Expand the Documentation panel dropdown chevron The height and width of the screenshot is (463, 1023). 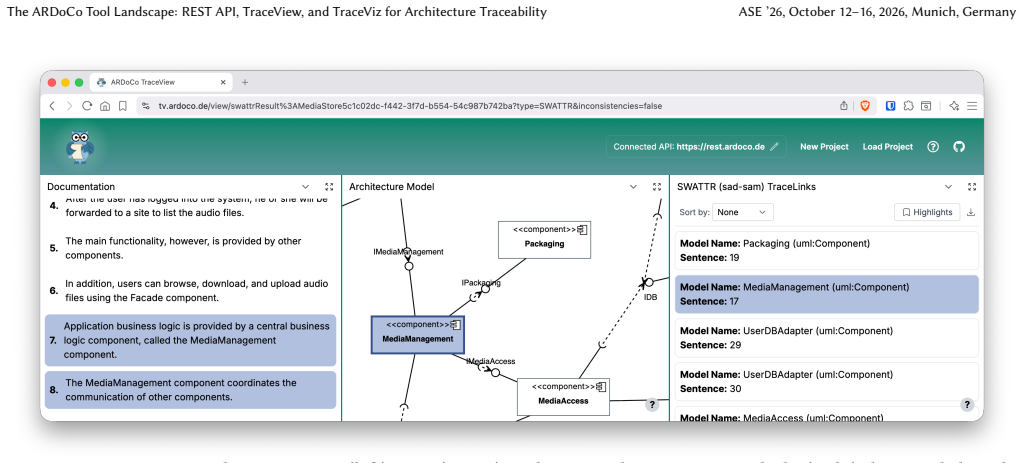[305, 187]
